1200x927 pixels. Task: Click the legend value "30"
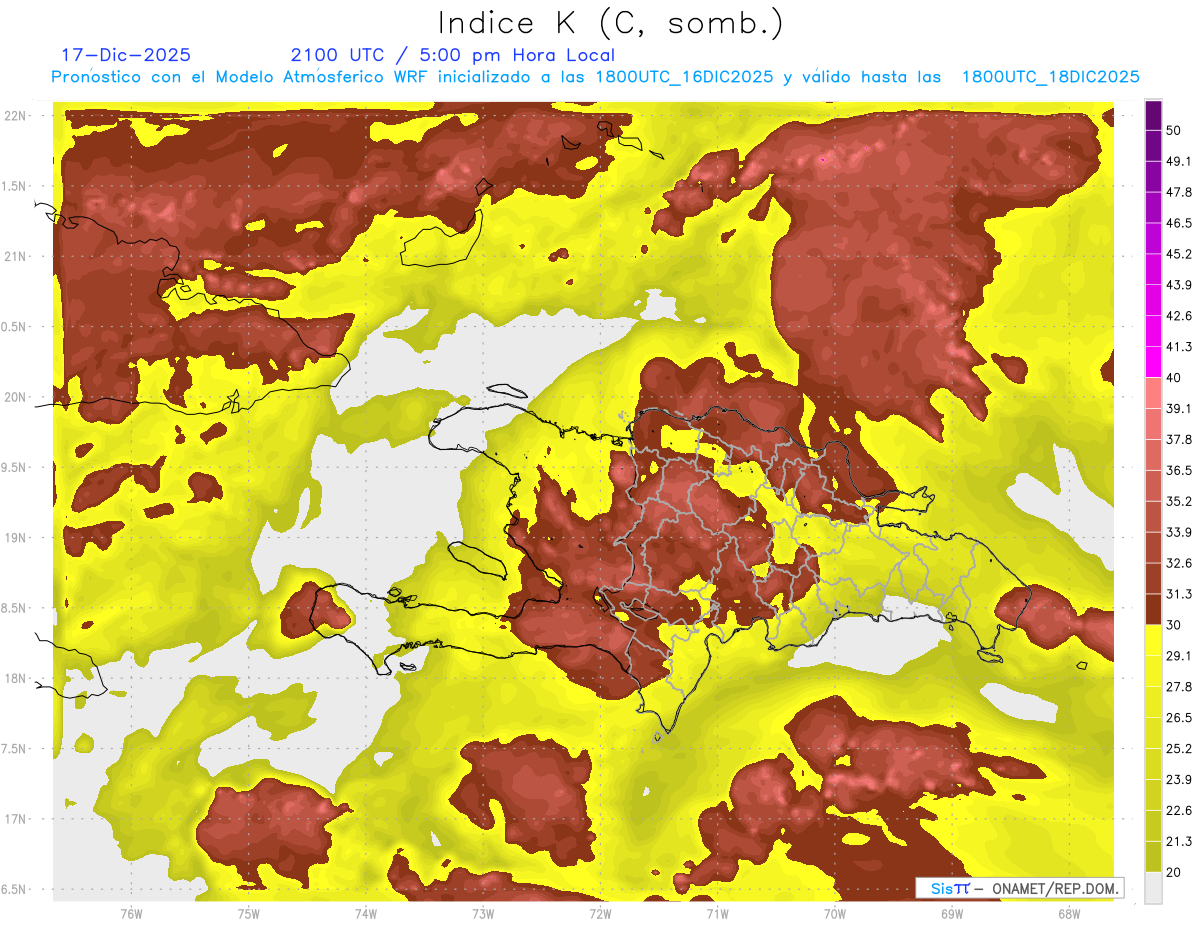pyautogui.click(x=1175, y=625)
